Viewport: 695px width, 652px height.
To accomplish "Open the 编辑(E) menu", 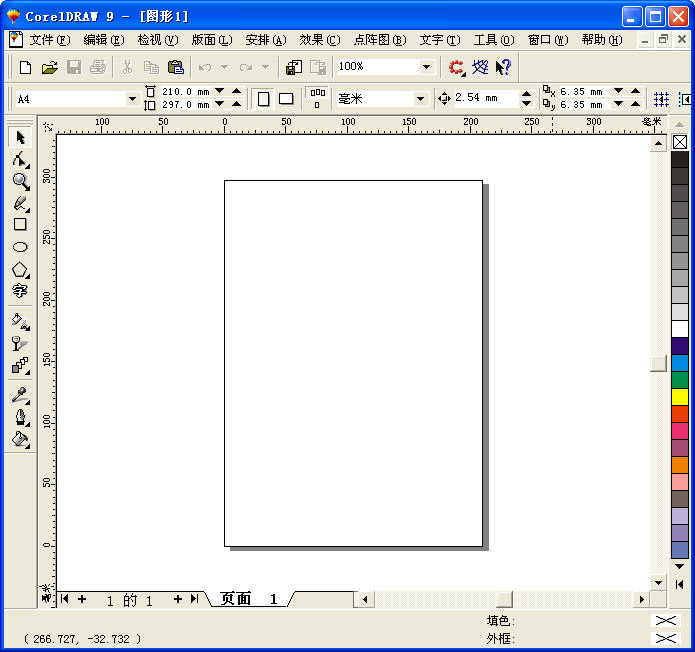I will coord(104,40).
